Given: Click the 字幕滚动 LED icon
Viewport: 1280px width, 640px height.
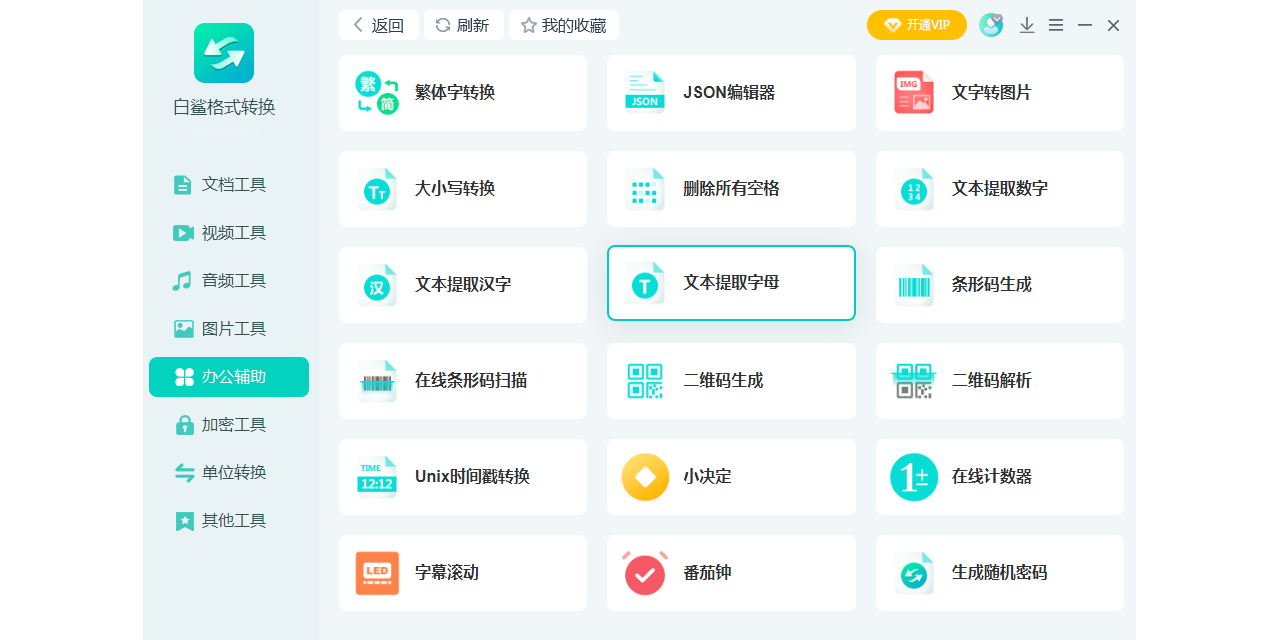Looking at the screenshot, I should click(377, 573).
